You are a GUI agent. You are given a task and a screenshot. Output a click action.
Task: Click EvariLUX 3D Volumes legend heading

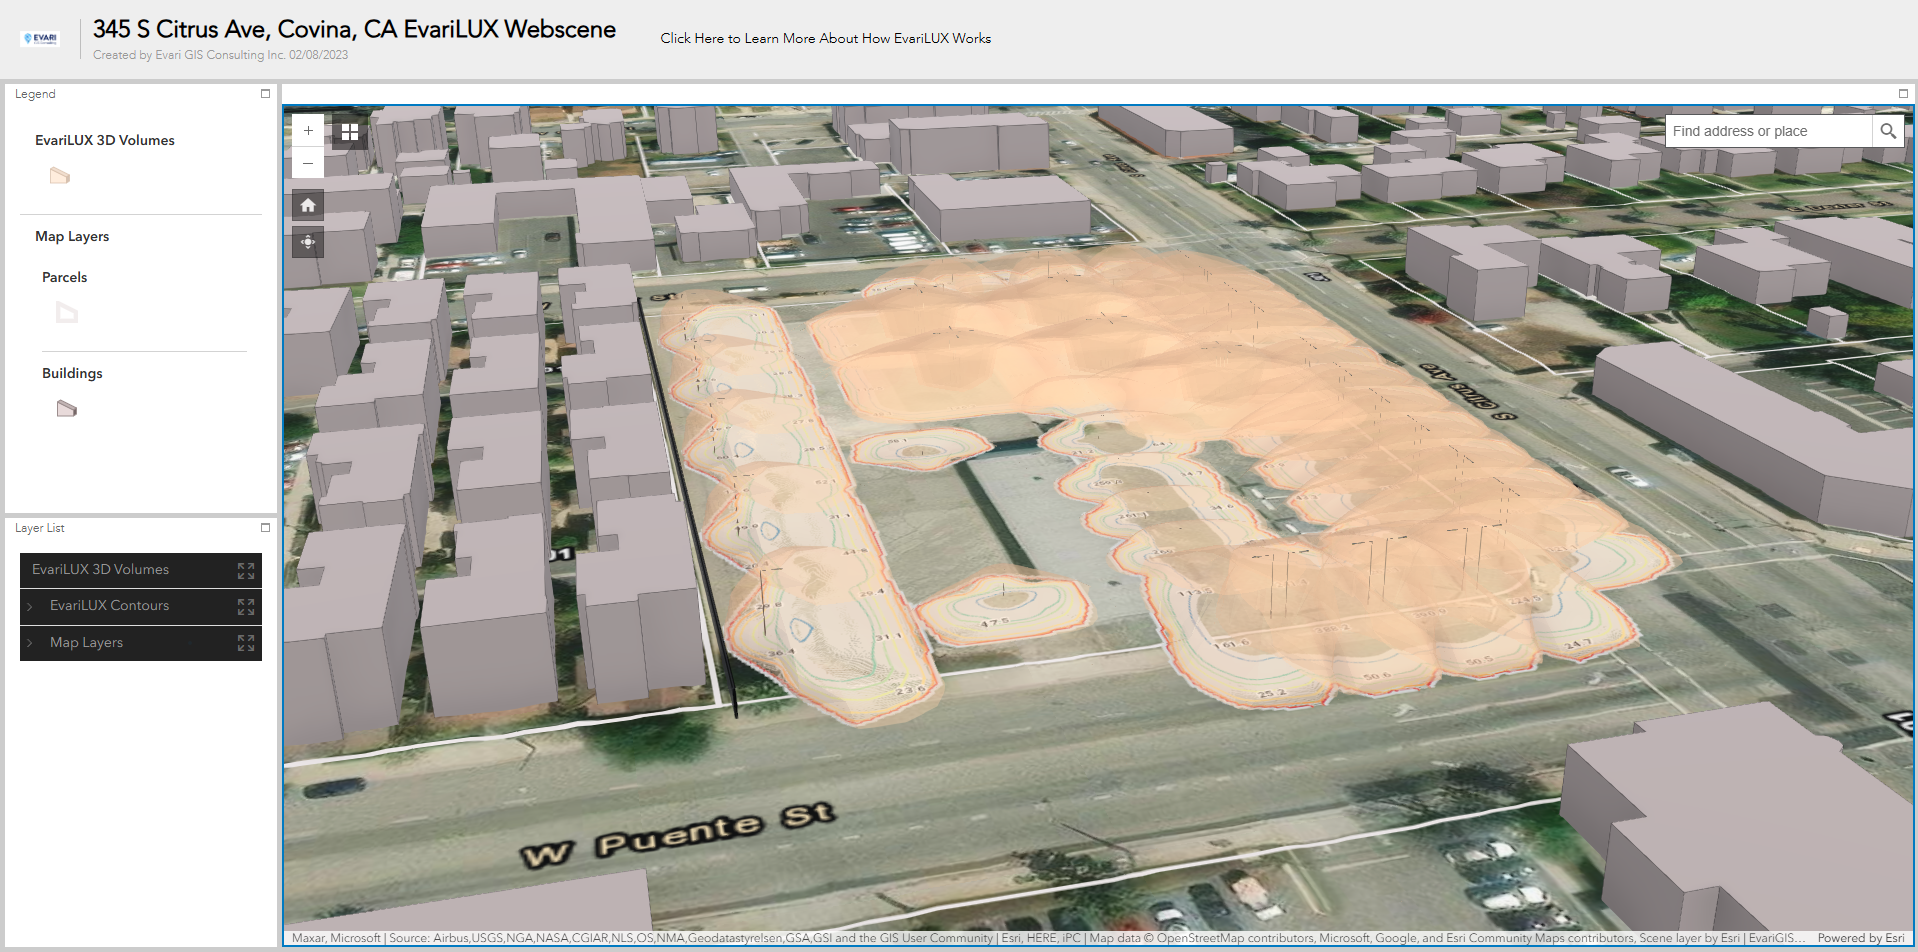coord(105,140)
